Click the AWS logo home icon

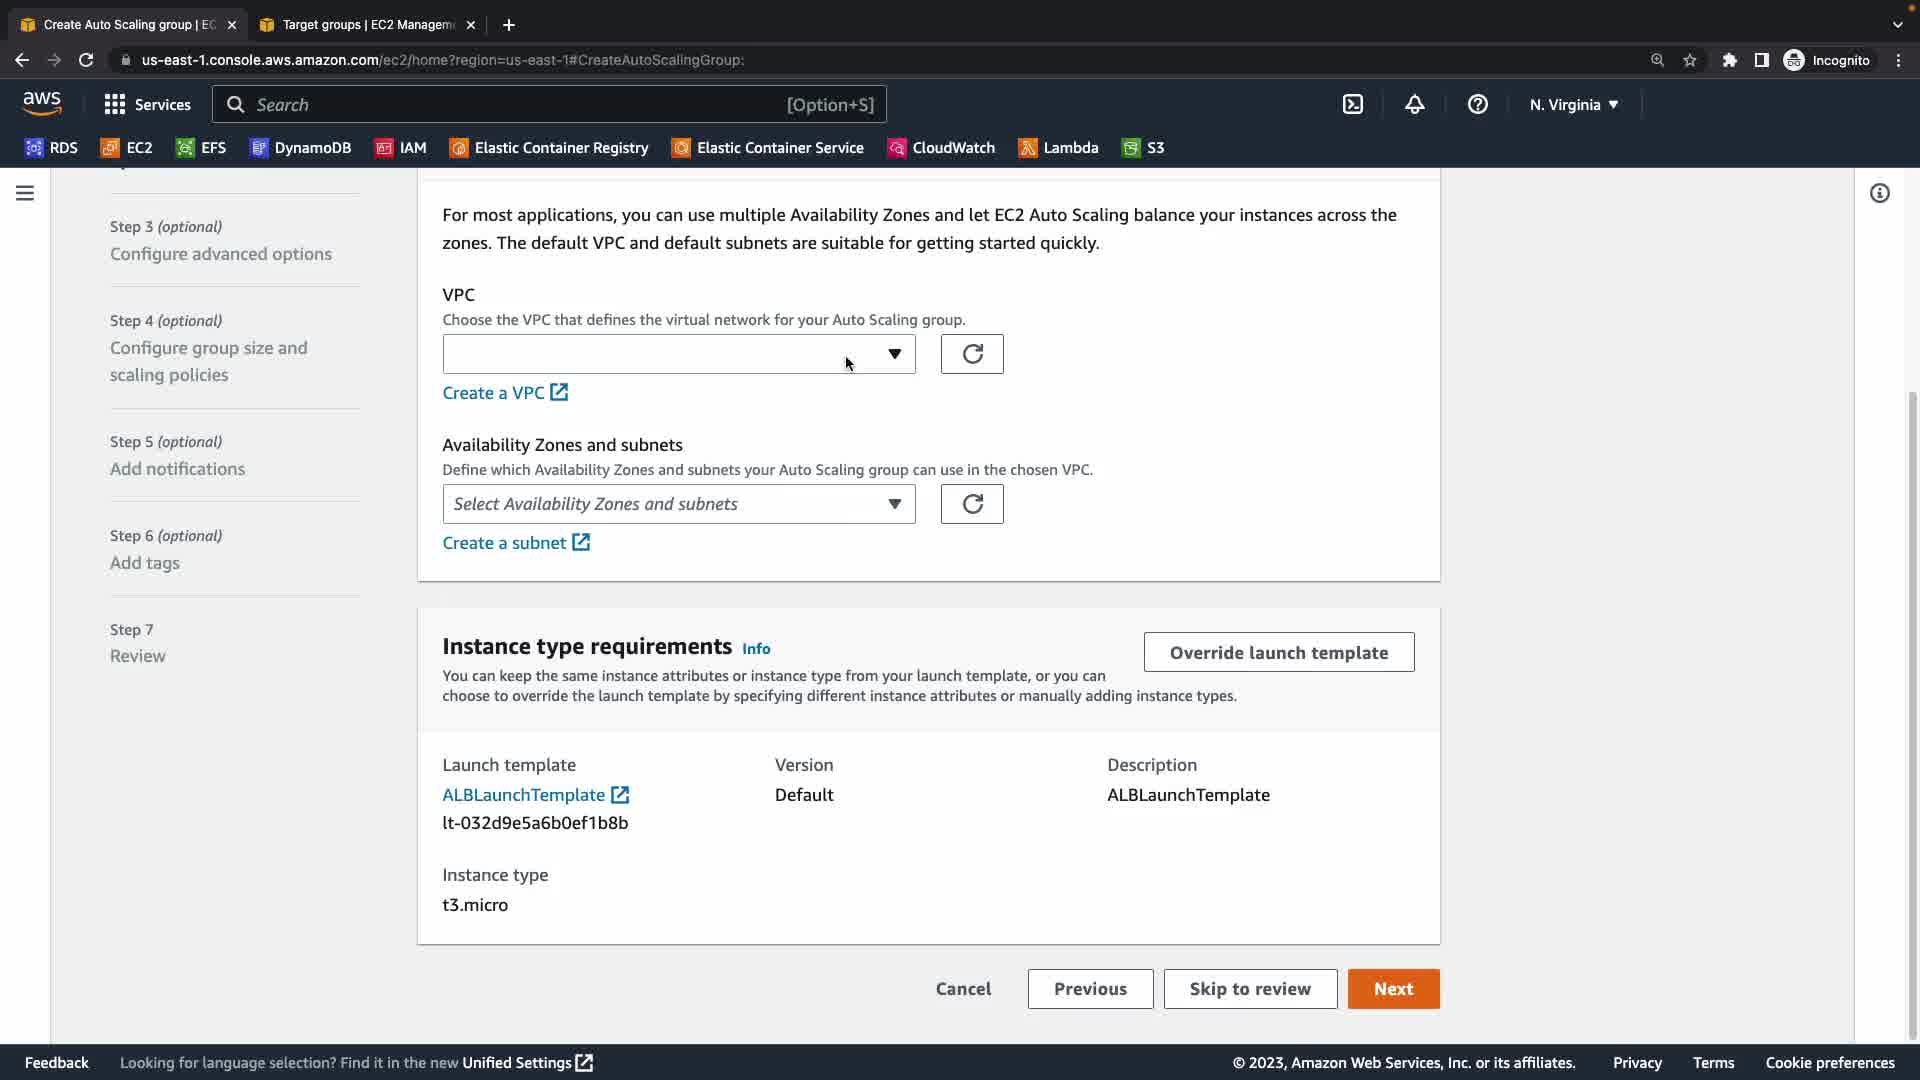[x=42, y=104]
